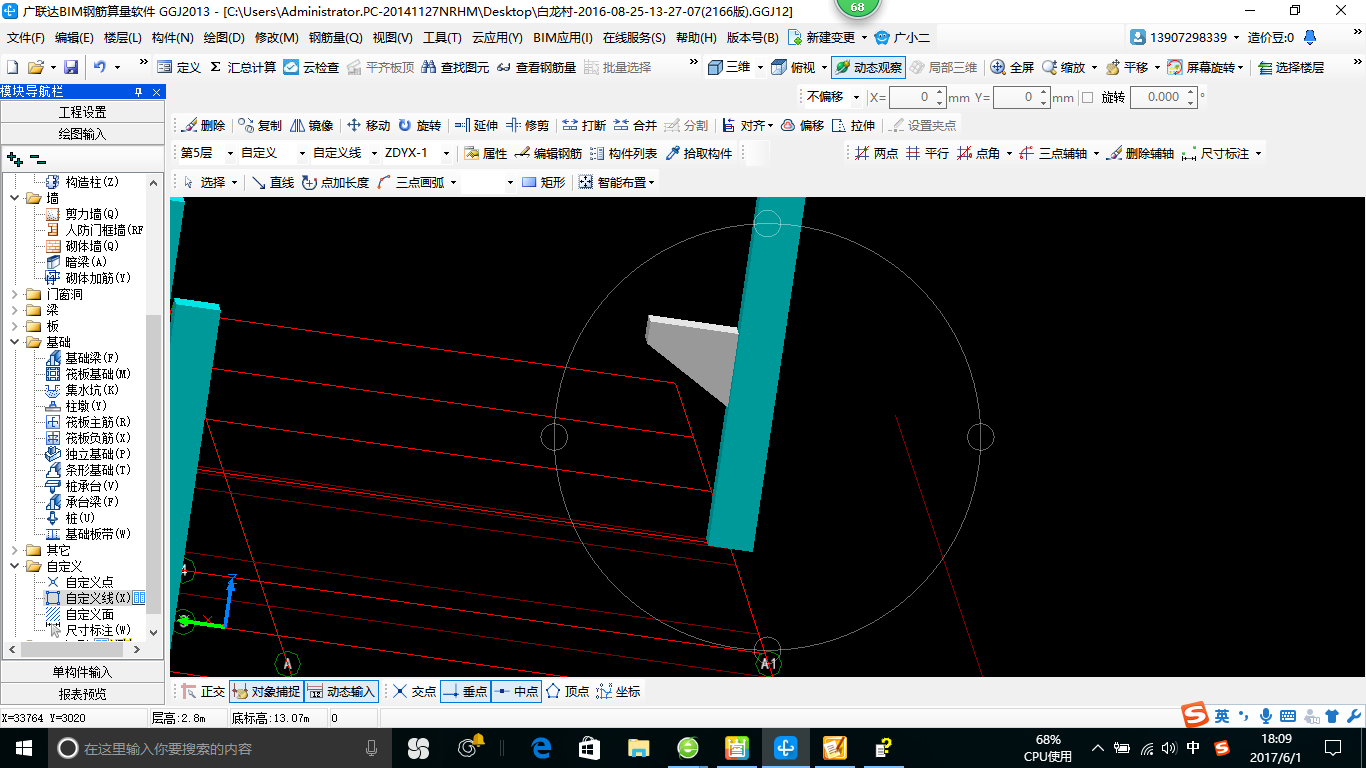The height and width of the screenshot is (768, 1366).
Task: Toggle 动态观察 dynamic observe mode
Action: click(868, 67)
